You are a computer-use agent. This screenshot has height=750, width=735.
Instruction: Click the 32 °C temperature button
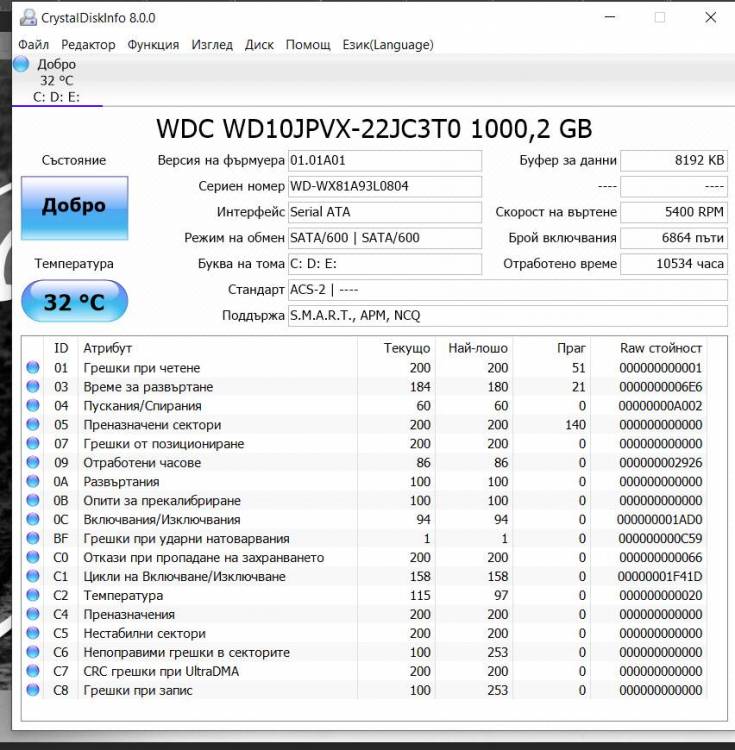tap(75, 301)
